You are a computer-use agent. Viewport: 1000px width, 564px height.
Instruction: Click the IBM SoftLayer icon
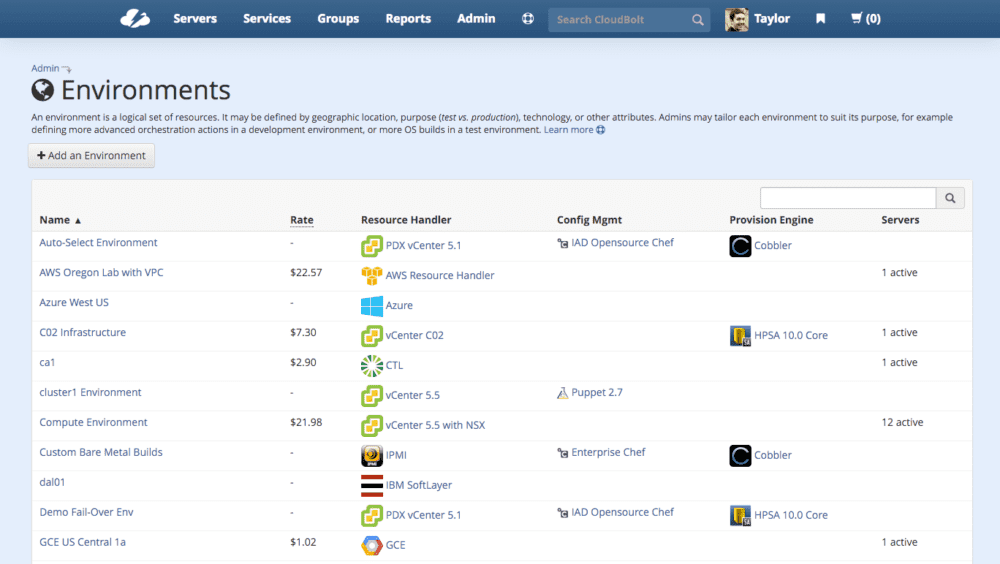coord(372,485)
